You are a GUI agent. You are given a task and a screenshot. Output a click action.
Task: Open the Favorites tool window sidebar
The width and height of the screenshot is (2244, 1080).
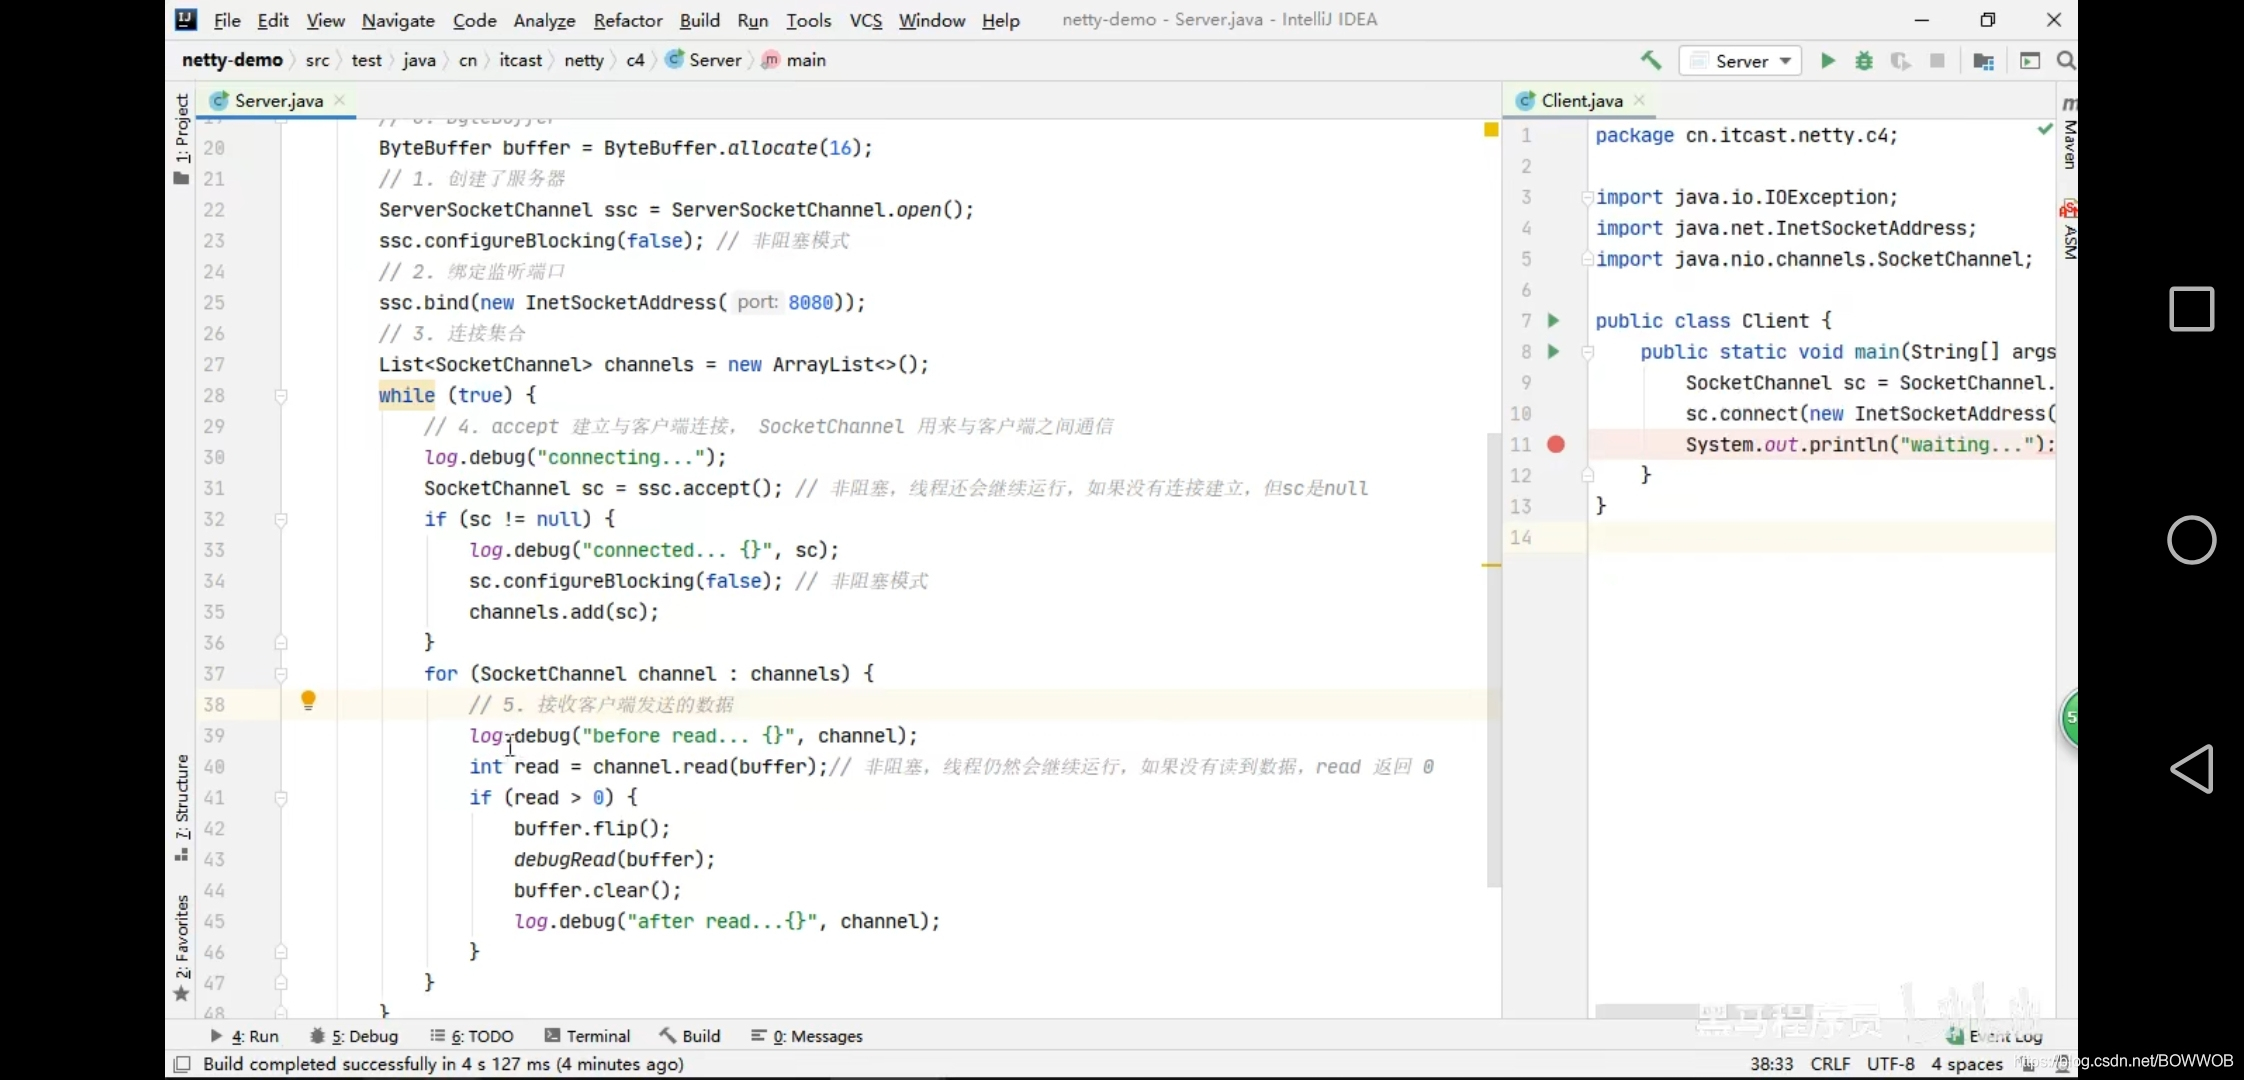[x=181, y=947]
